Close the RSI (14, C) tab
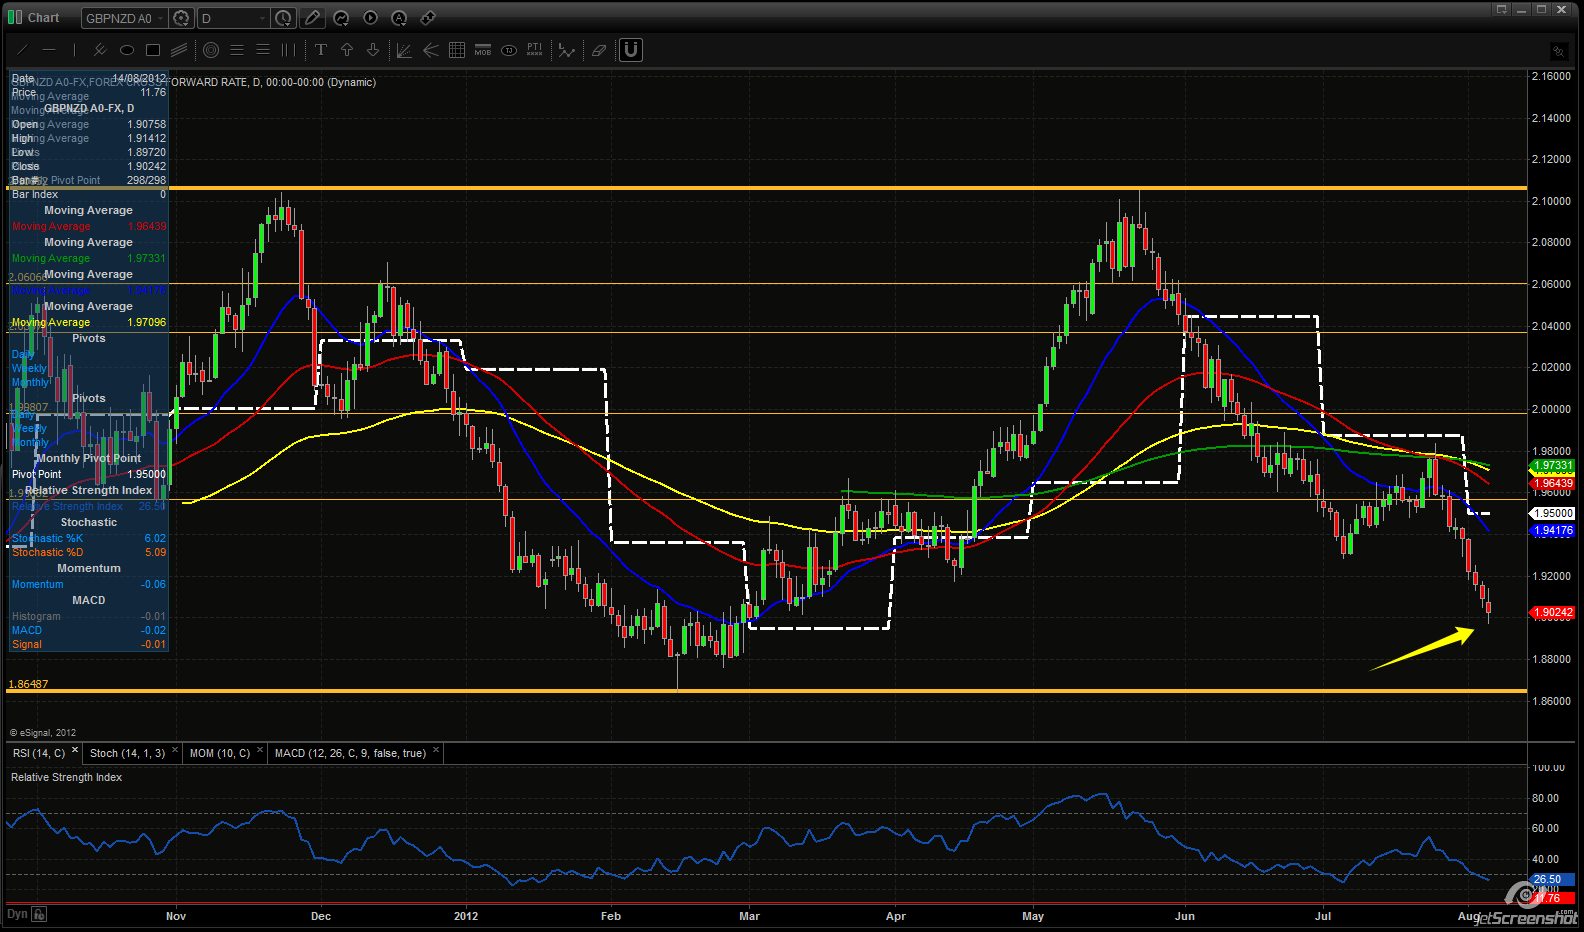 (75, 750)
